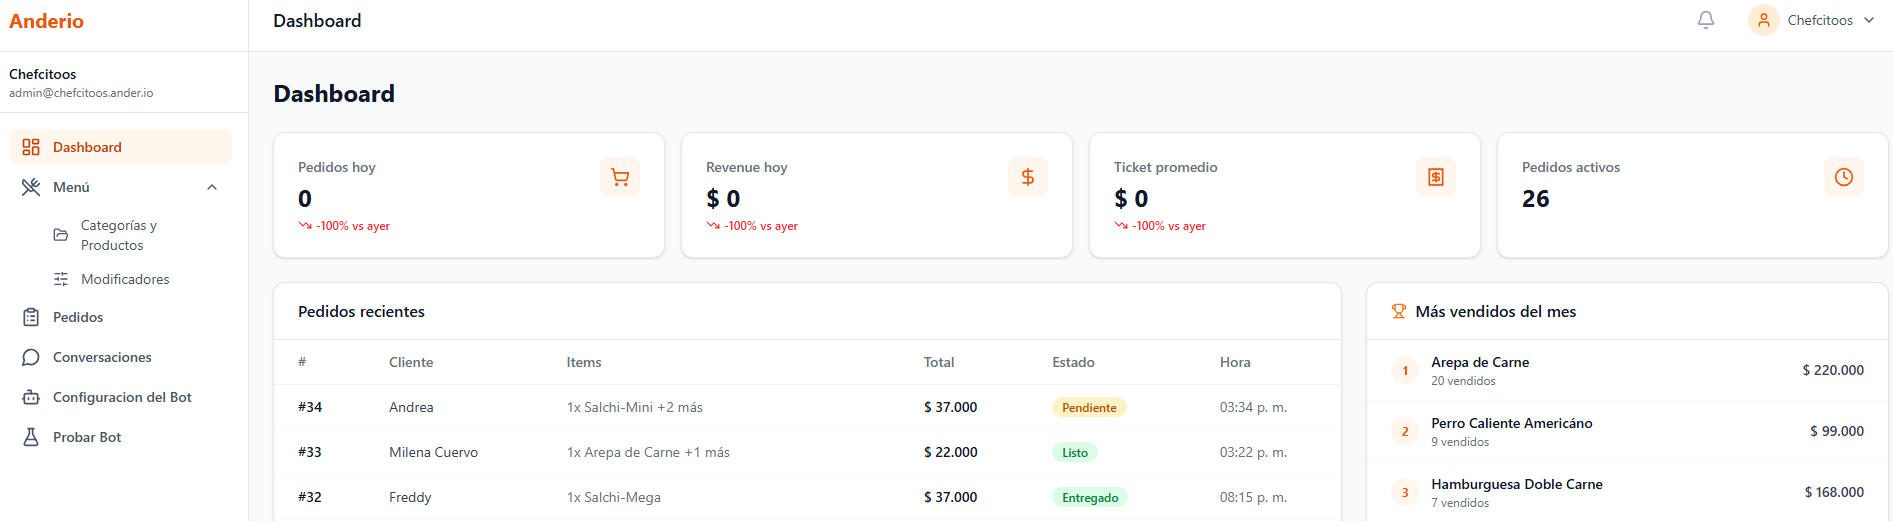Image resolution: width=1893 pixels, height=521 pixels.
Task: Click the clock icon in Pedidos activos
Action: pyautogui.click(x=1844, y=177)
